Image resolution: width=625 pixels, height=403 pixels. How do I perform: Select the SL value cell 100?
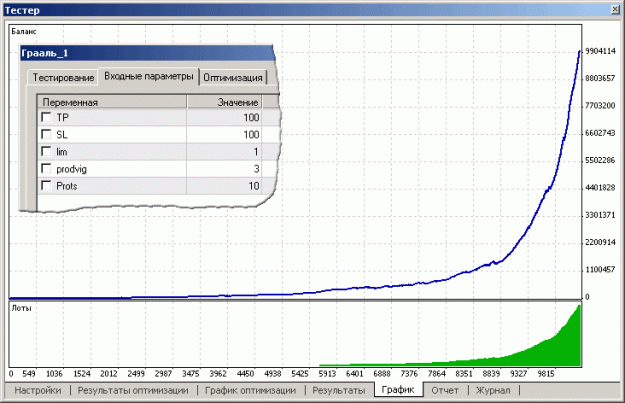224,134
